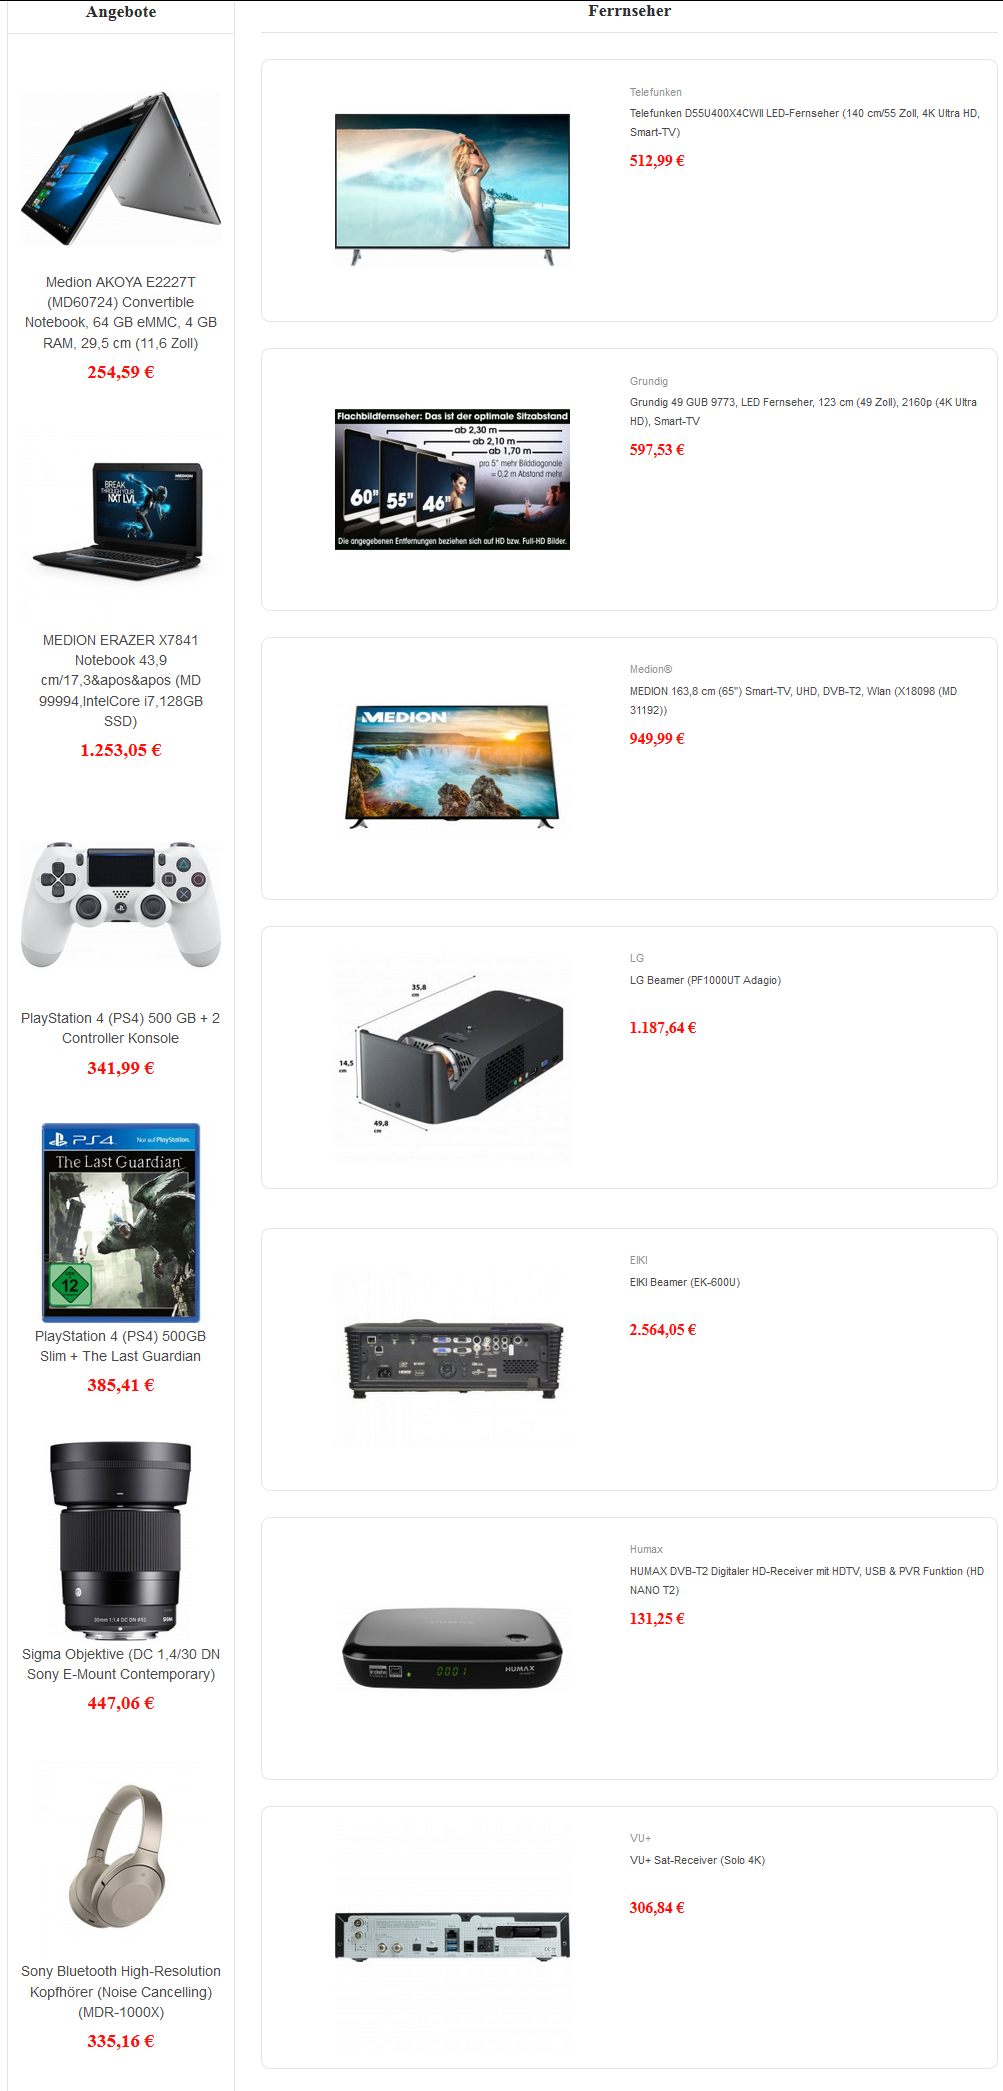Open the MEDION 65 inch Smart-TV image
Image resolution: width=1003 pixels, height=2091 pixels.
coord(452,767)
